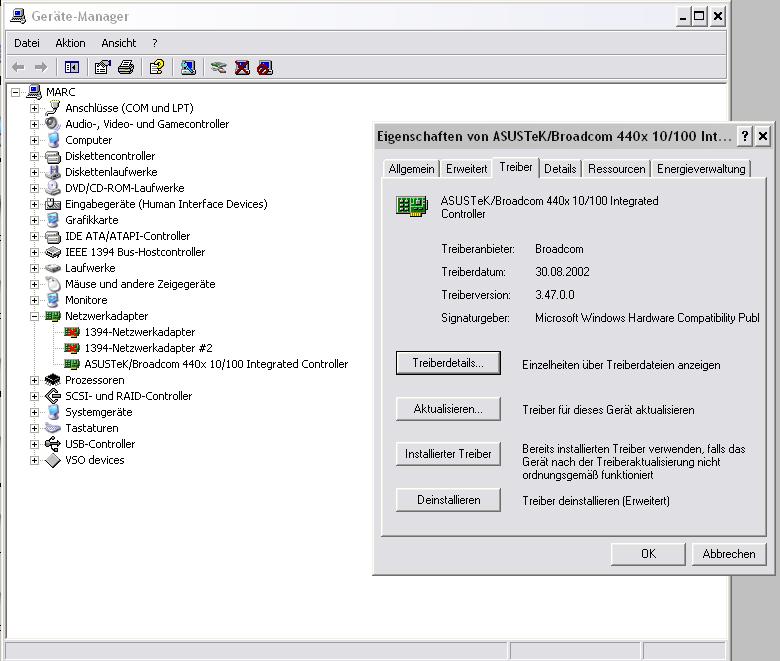Screen dimensions: 780x661
Task: Click the context help question mark button
Action: pyautogui.click(x=744, y=136)
